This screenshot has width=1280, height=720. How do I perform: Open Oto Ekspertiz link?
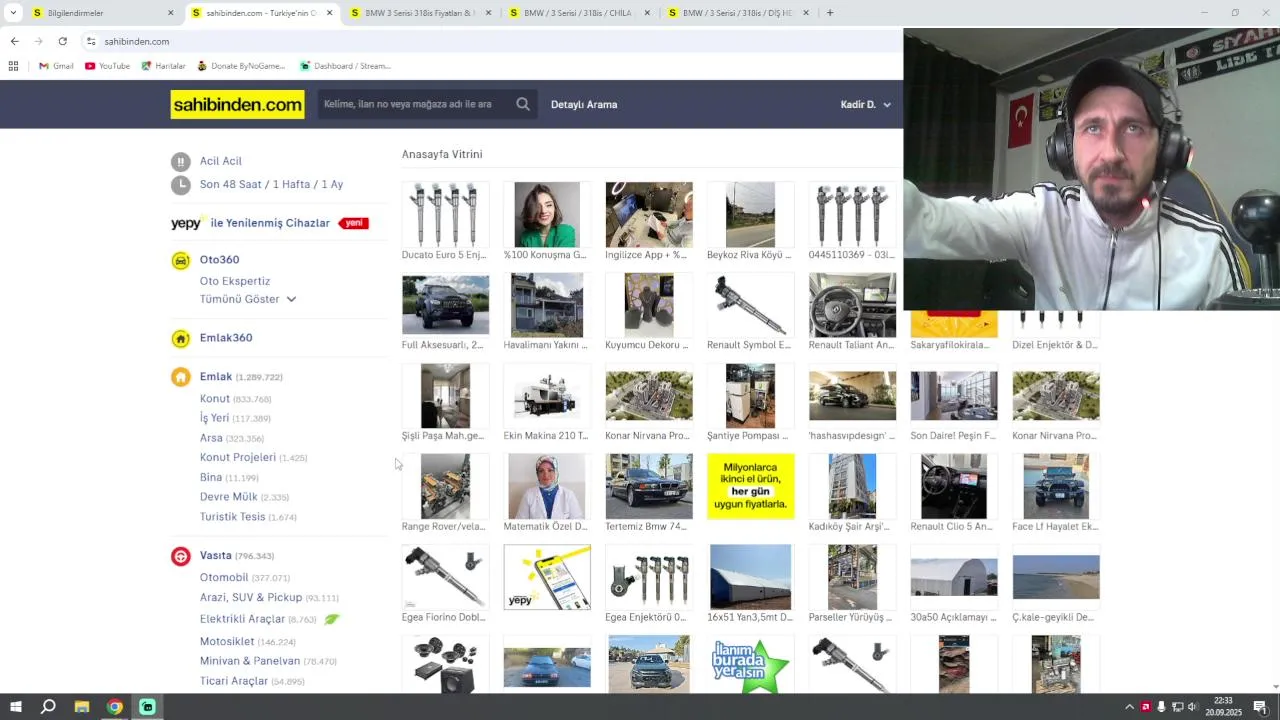click(235, 281)
